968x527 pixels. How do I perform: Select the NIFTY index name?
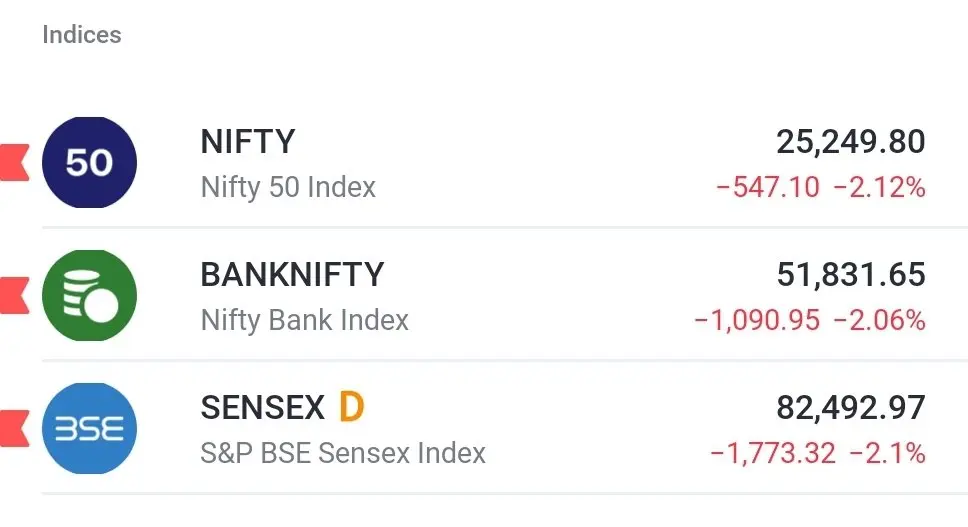click(248, 141)
